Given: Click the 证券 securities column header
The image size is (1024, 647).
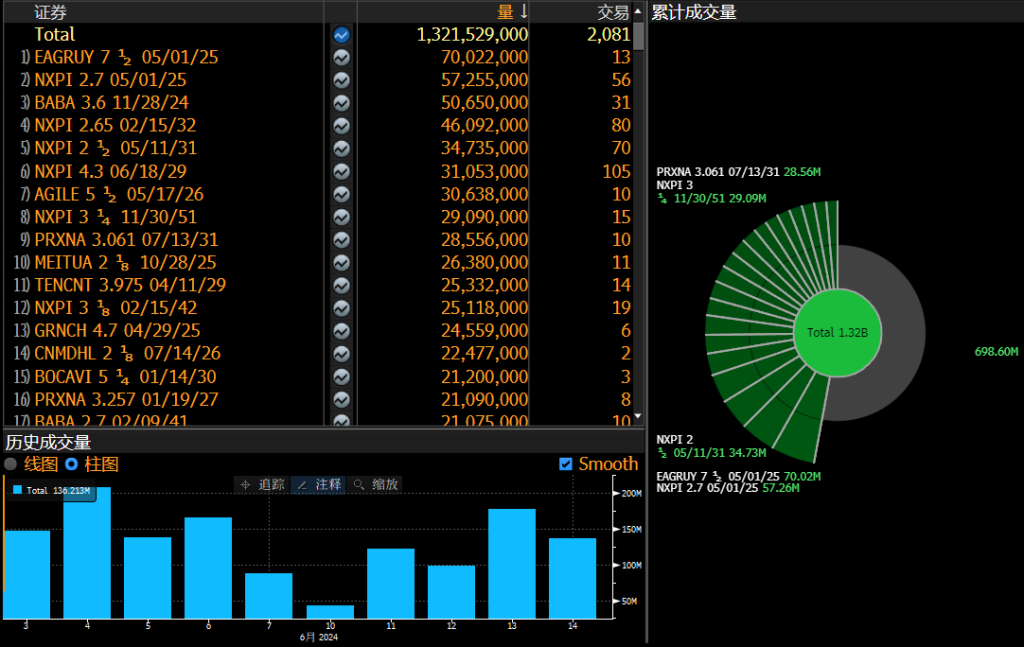Looking at the screenshot, I should pyautogui.click(x=50, y=12).
